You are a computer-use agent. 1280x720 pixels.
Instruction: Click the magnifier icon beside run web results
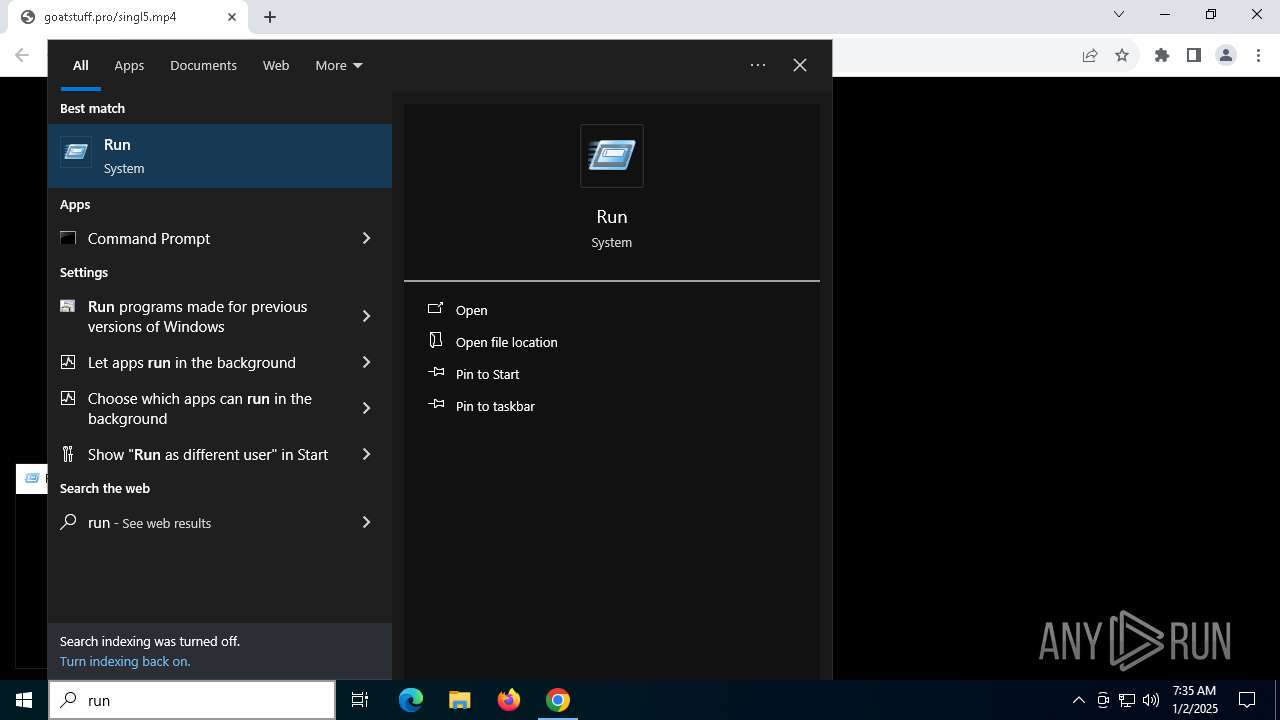tap(68, 522)
